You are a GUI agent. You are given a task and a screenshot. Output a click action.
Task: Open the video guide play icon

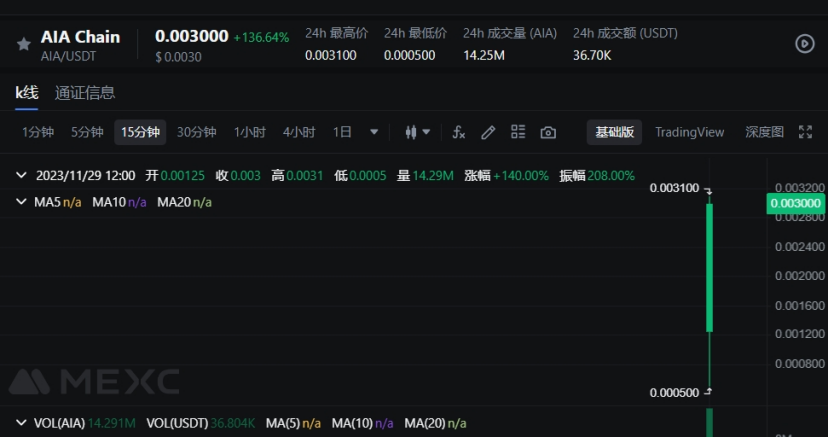pyautogui.click(x=805, y=44)
